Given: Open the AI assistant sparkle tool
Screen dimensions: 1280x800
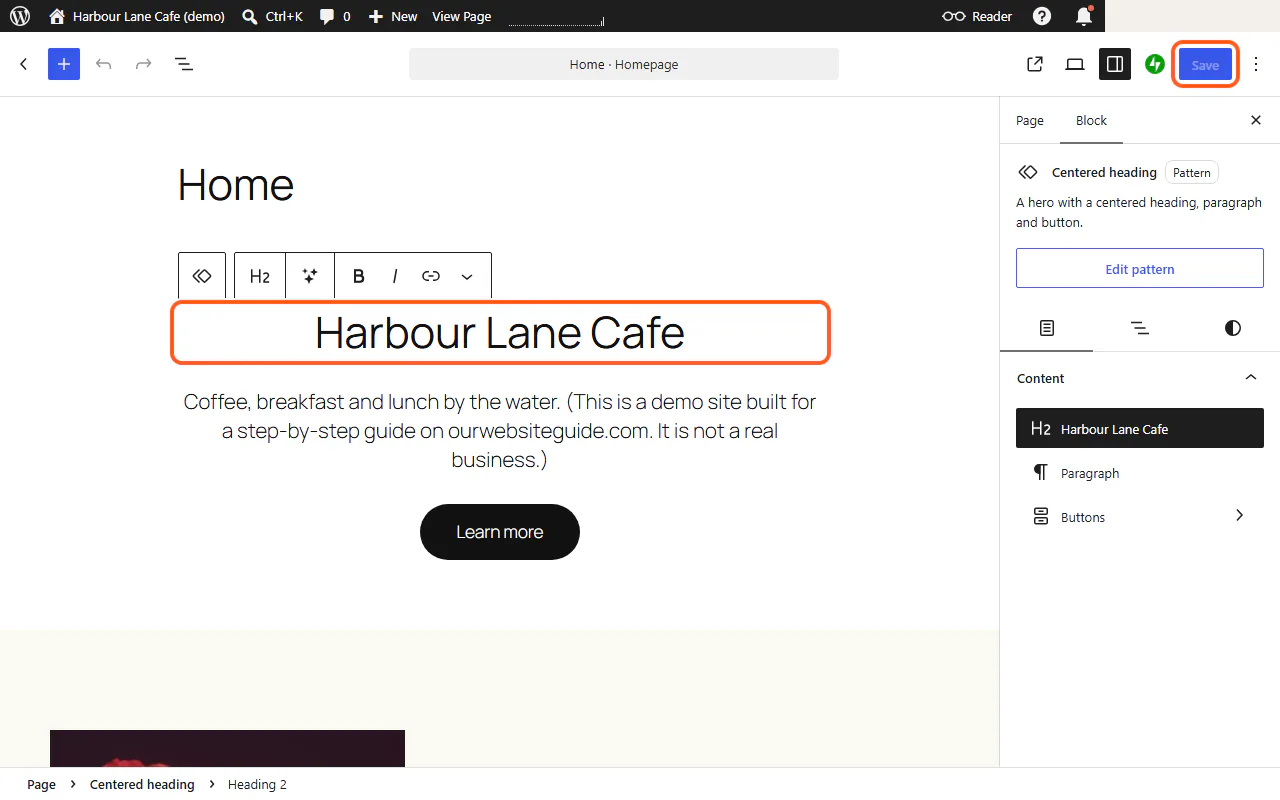Looking at the screenshot, I should [x=310, y=276].
